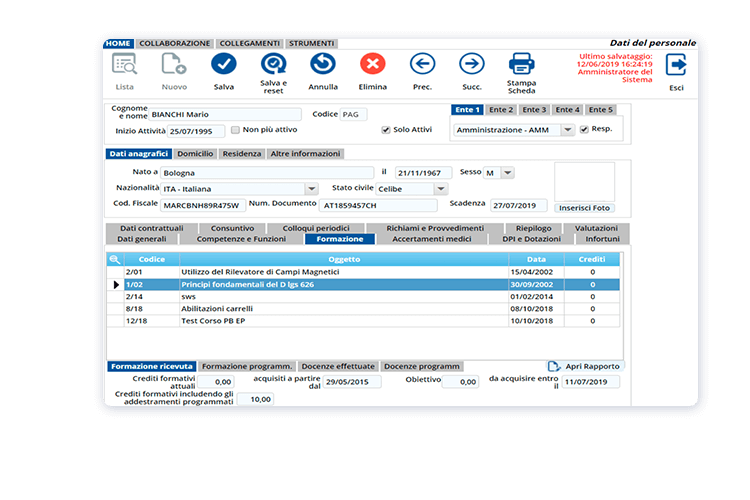Screen dimensions: 750x500
Task: Select the Ente 4 tab
Action: pos(567,110)
